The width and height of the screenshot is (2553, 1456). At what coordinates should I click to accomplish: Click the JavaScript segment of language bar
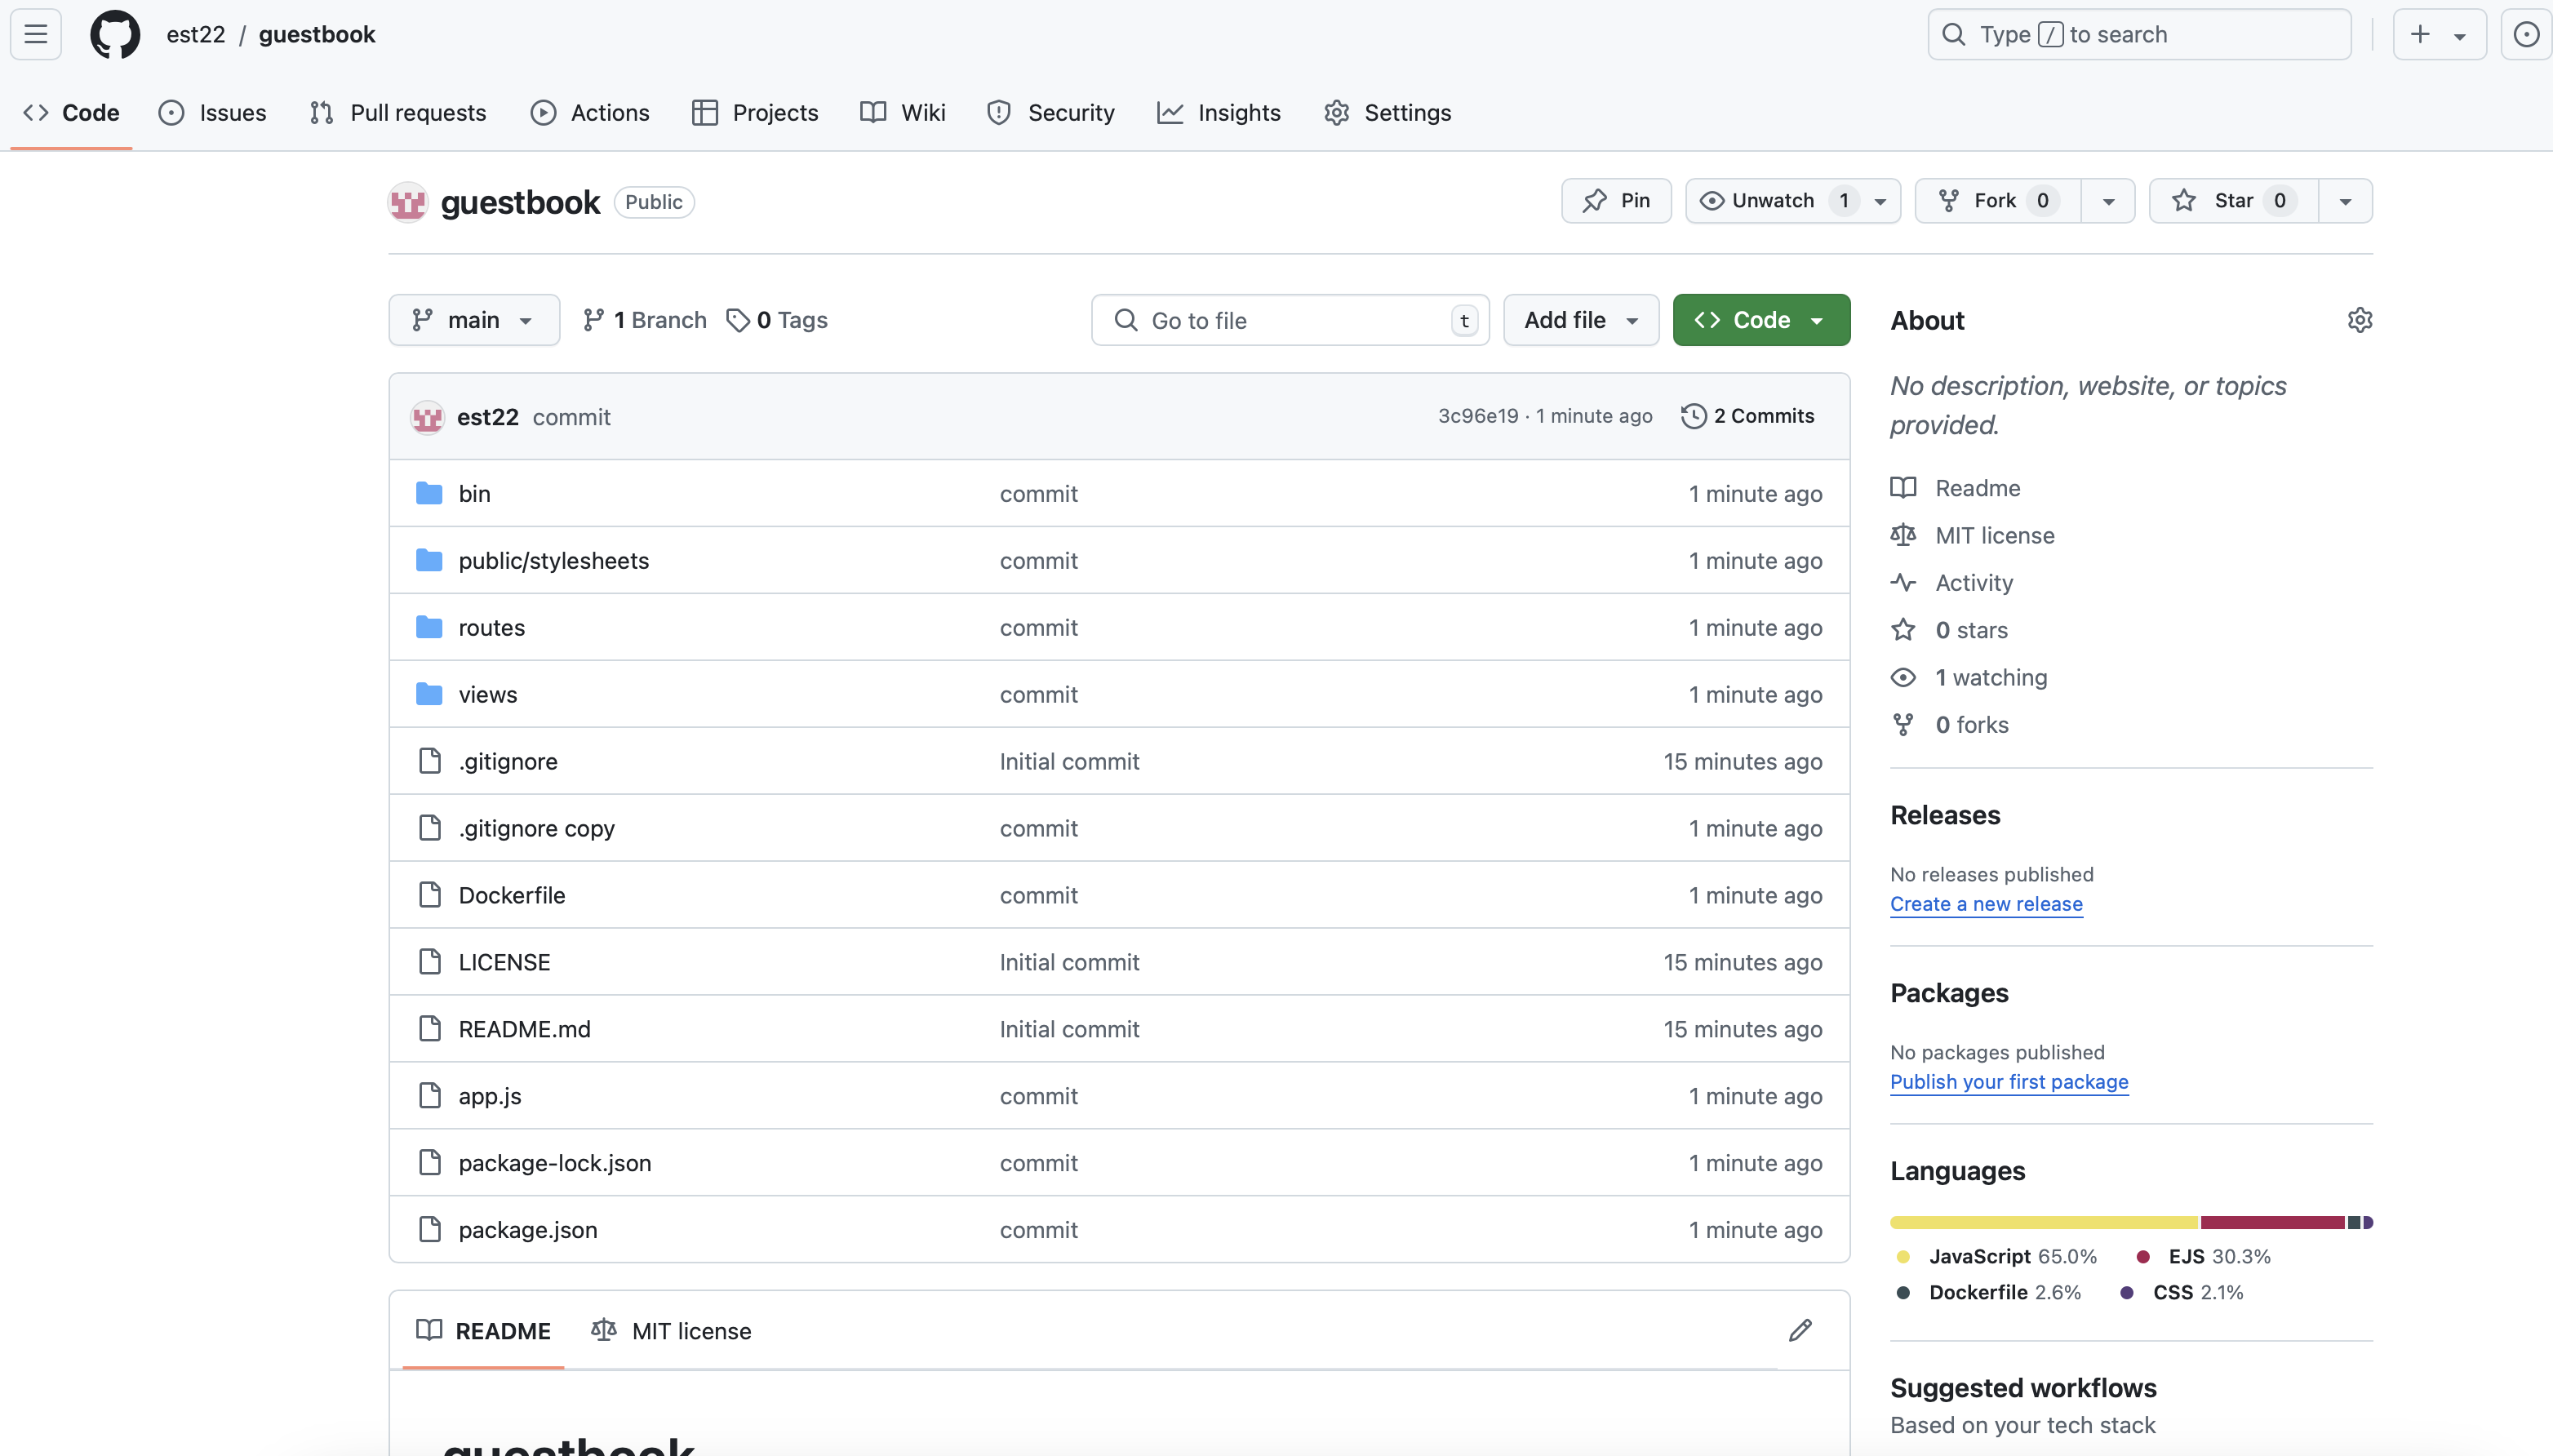coord(2043,1222)
